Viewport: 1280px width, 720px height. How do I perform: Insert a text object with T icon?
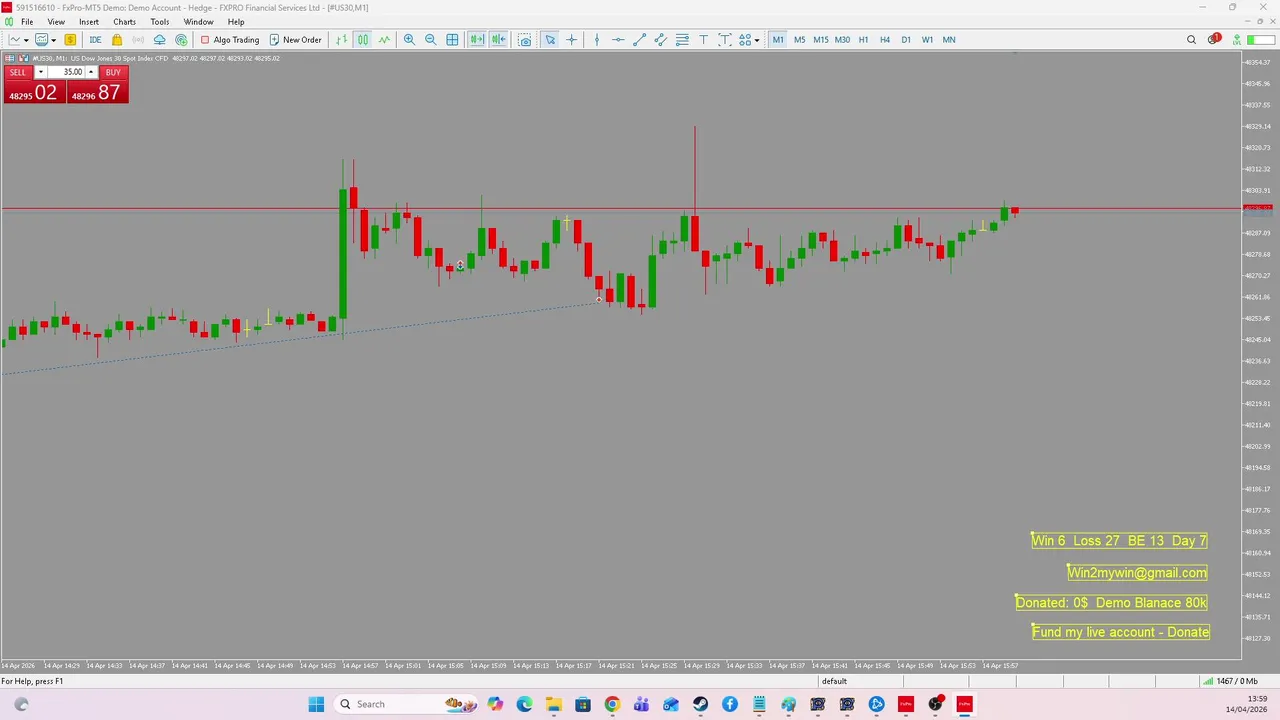(x=703, y=40)
